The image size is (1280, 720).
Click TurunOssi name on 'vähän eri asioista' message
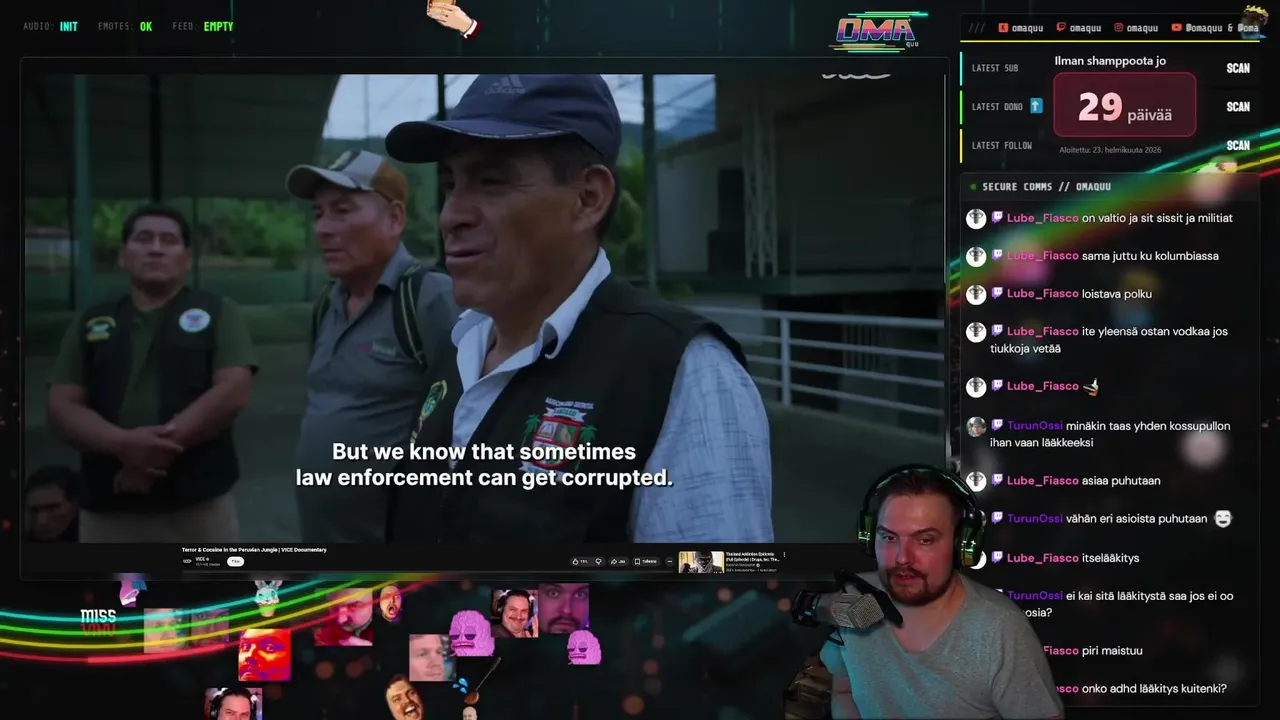(x=1036, y=519)
